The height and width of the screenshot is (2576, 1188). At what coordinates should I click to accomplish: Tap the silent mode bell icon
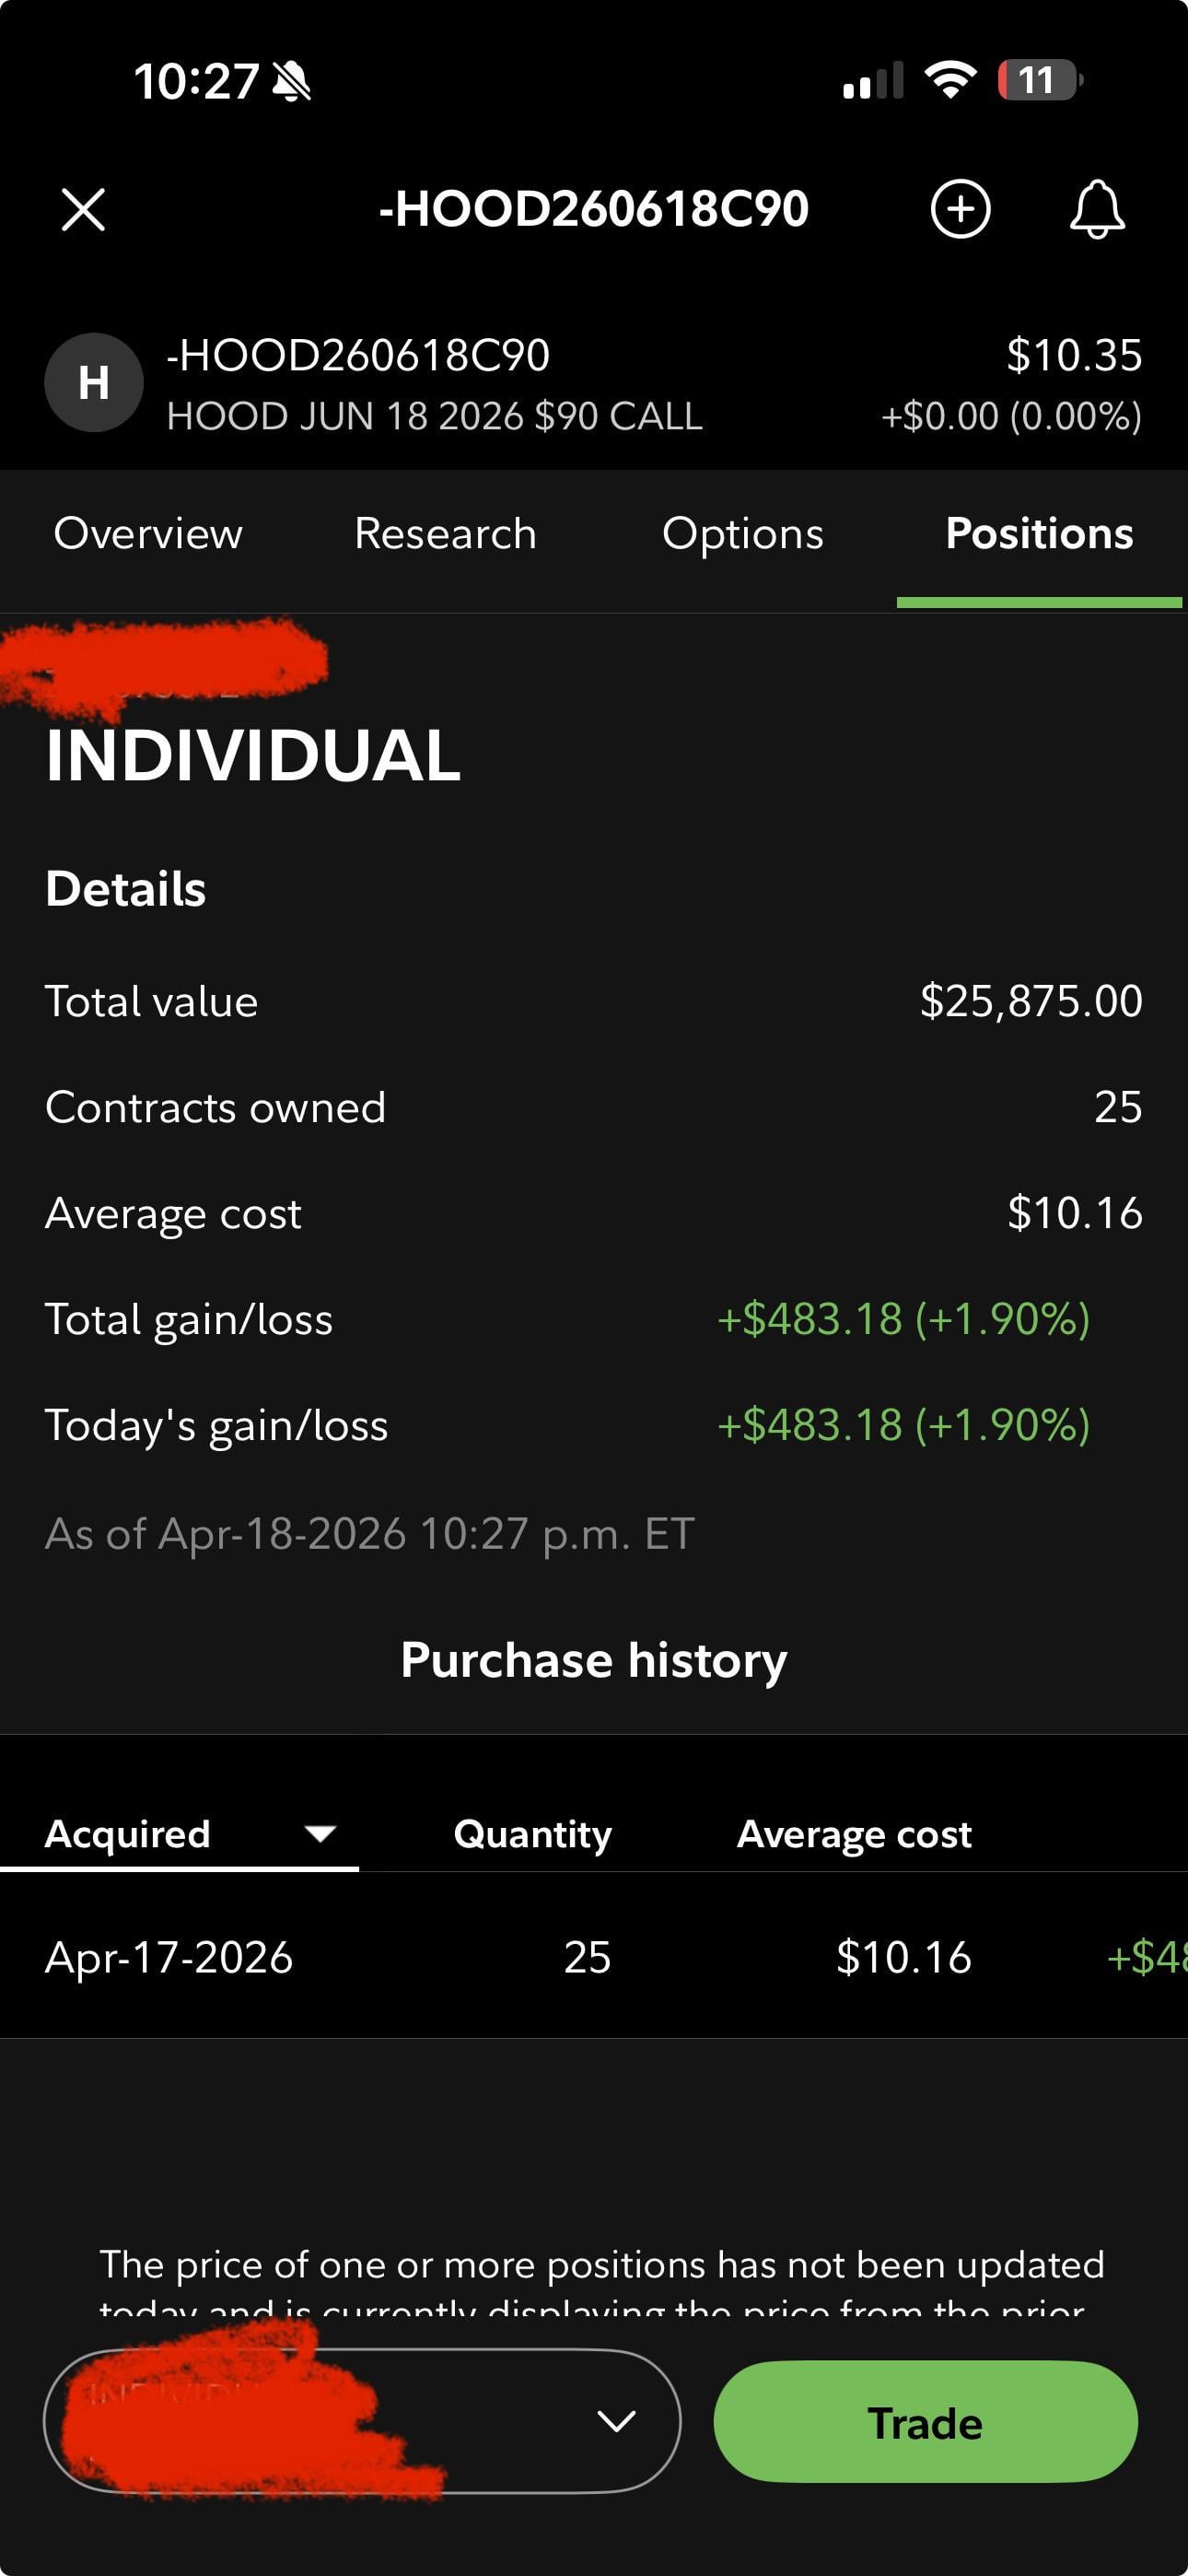tap(291, 81)
